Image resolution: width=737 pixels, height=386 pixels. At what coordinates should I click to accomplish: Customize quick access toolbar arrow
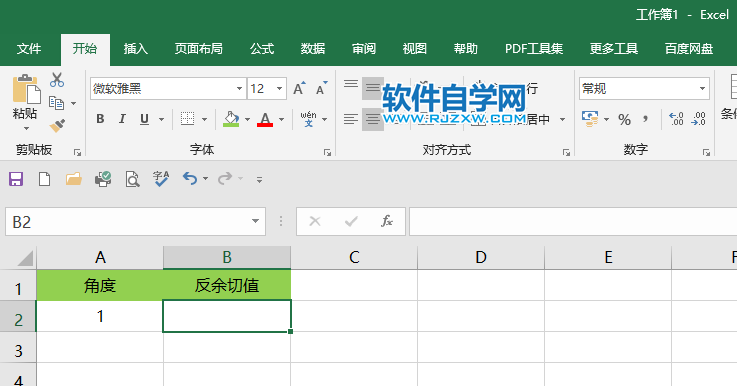(259, 180)
